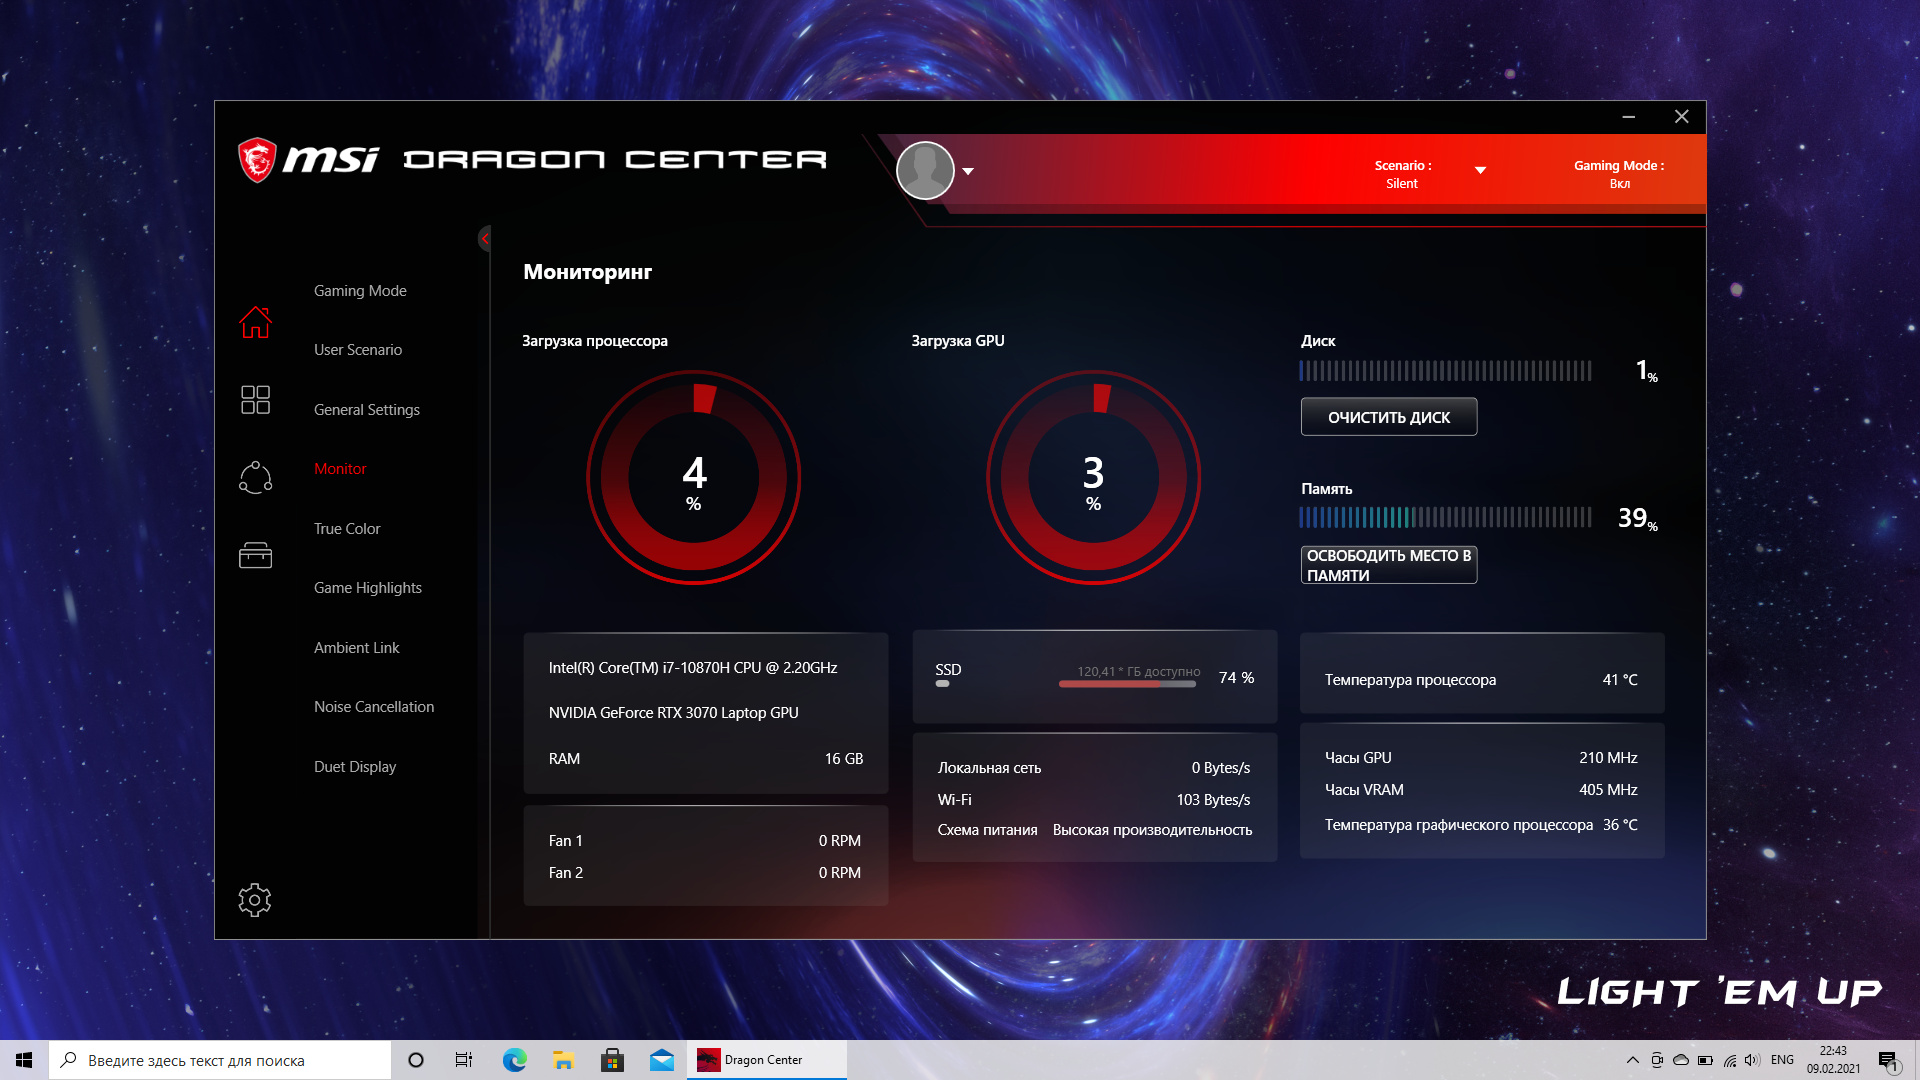
Task: Click the Windows search input field
Action: (x=220, y=1060)
